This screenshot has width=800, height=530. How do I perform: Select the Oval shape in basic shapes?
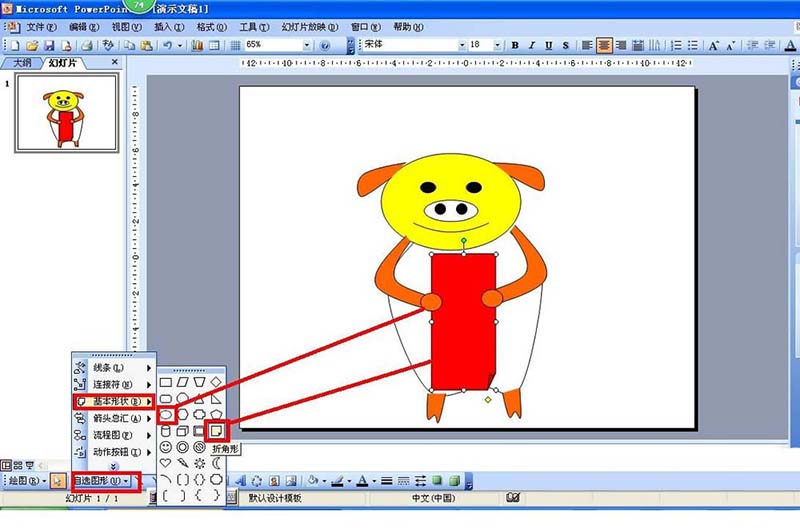click(166, 415)
